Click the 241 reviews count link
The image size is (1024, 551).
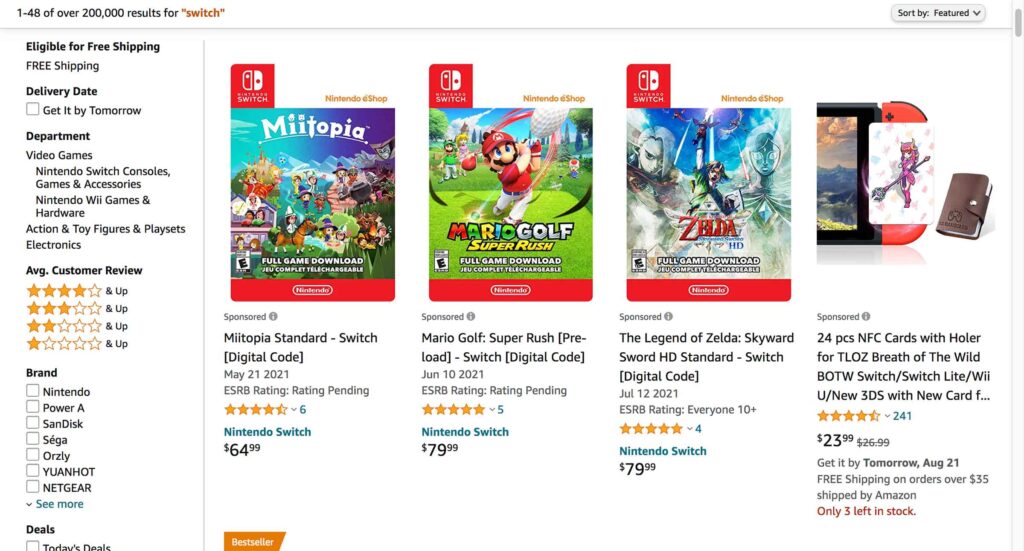pos(902,416)
